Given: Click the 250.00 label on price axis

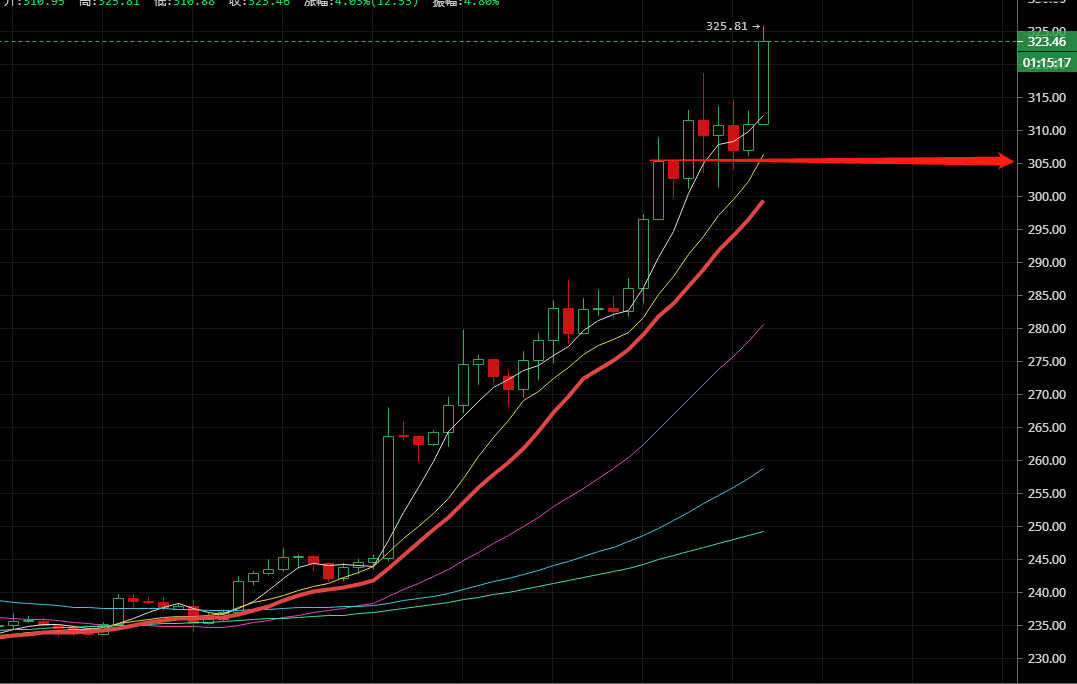Looking at the screenshot, I should 1045,527.
